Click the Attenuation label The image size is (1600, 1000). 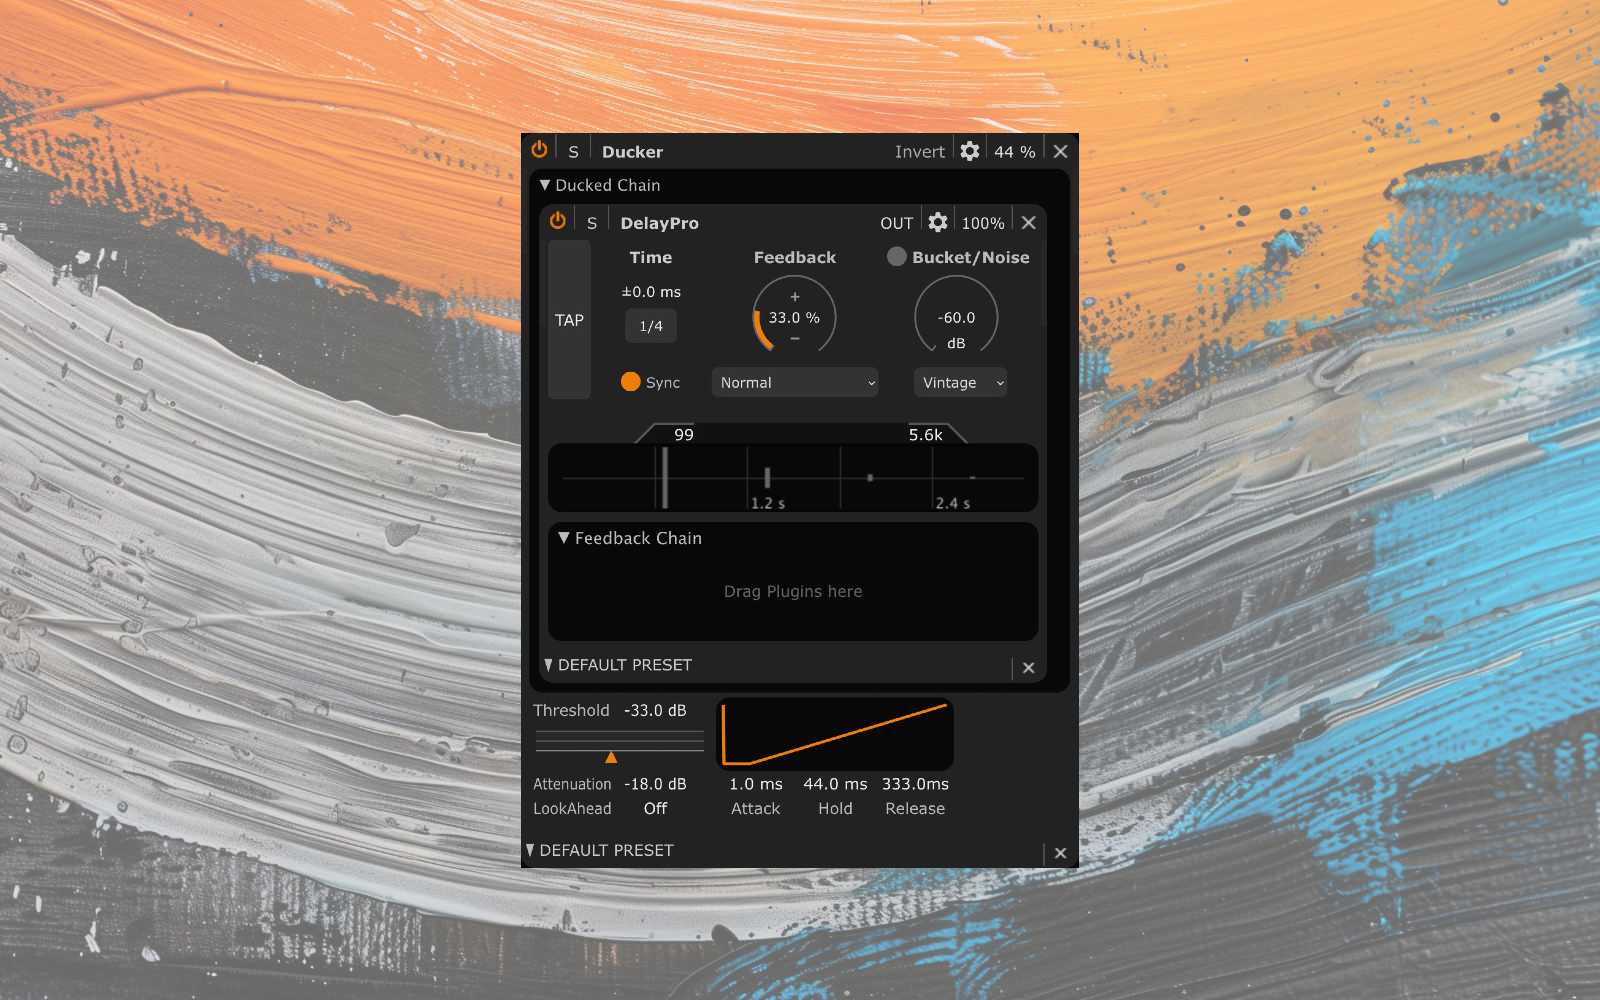pos(572,784)
